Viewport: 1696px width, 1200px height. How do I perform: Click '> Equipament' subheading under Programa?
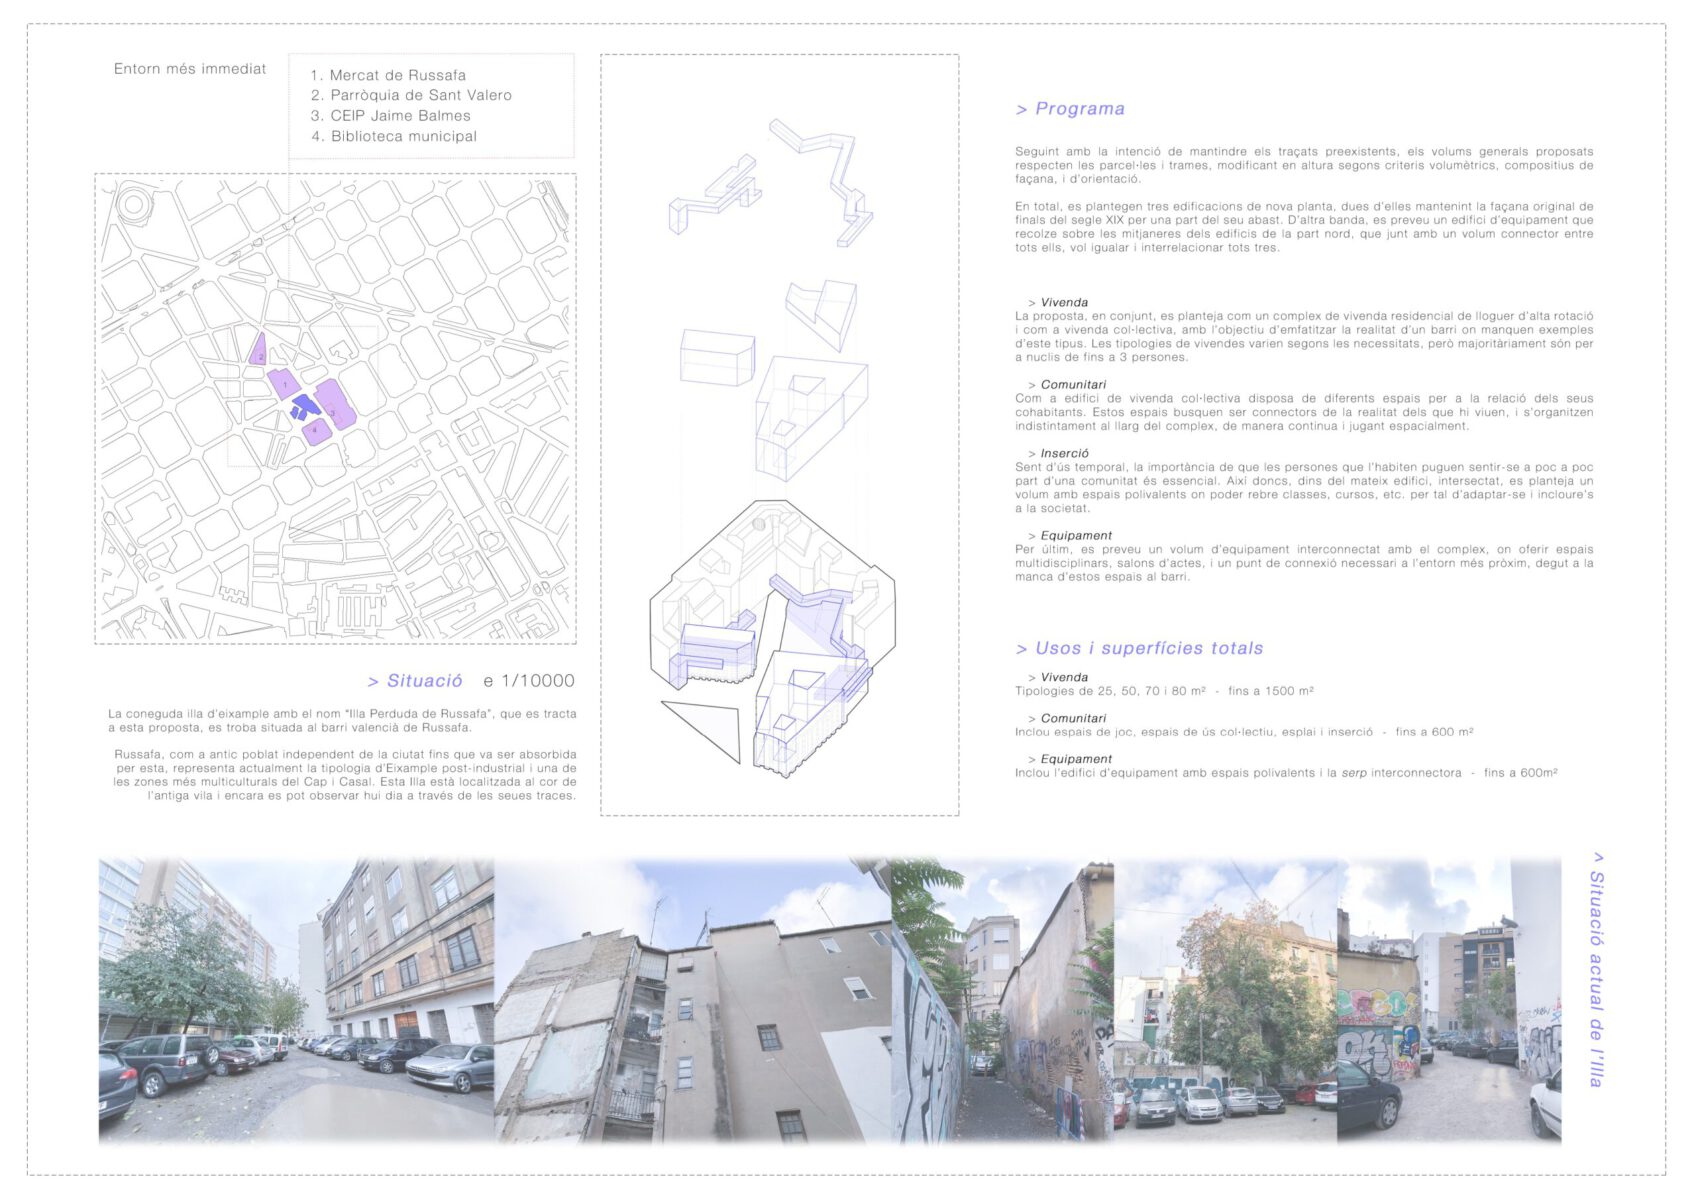pyautogui.click(x=1070, y=536)
